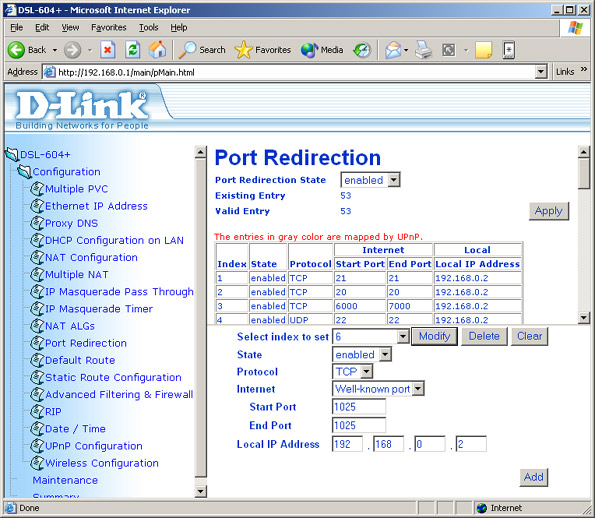Open the Wireless Configuration link
This screenshot has height=518, width=595.
102,463
